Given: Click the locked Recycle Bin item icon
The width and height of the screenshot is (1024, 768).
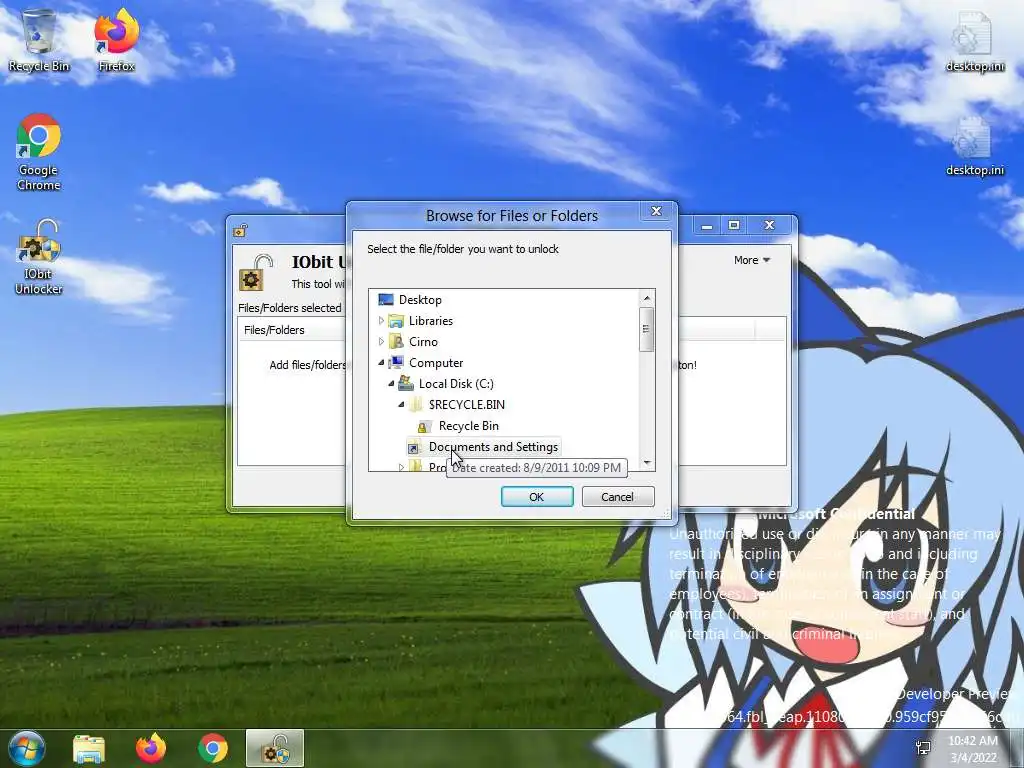Looking at the screenshot, I should (x=424, y=426).
